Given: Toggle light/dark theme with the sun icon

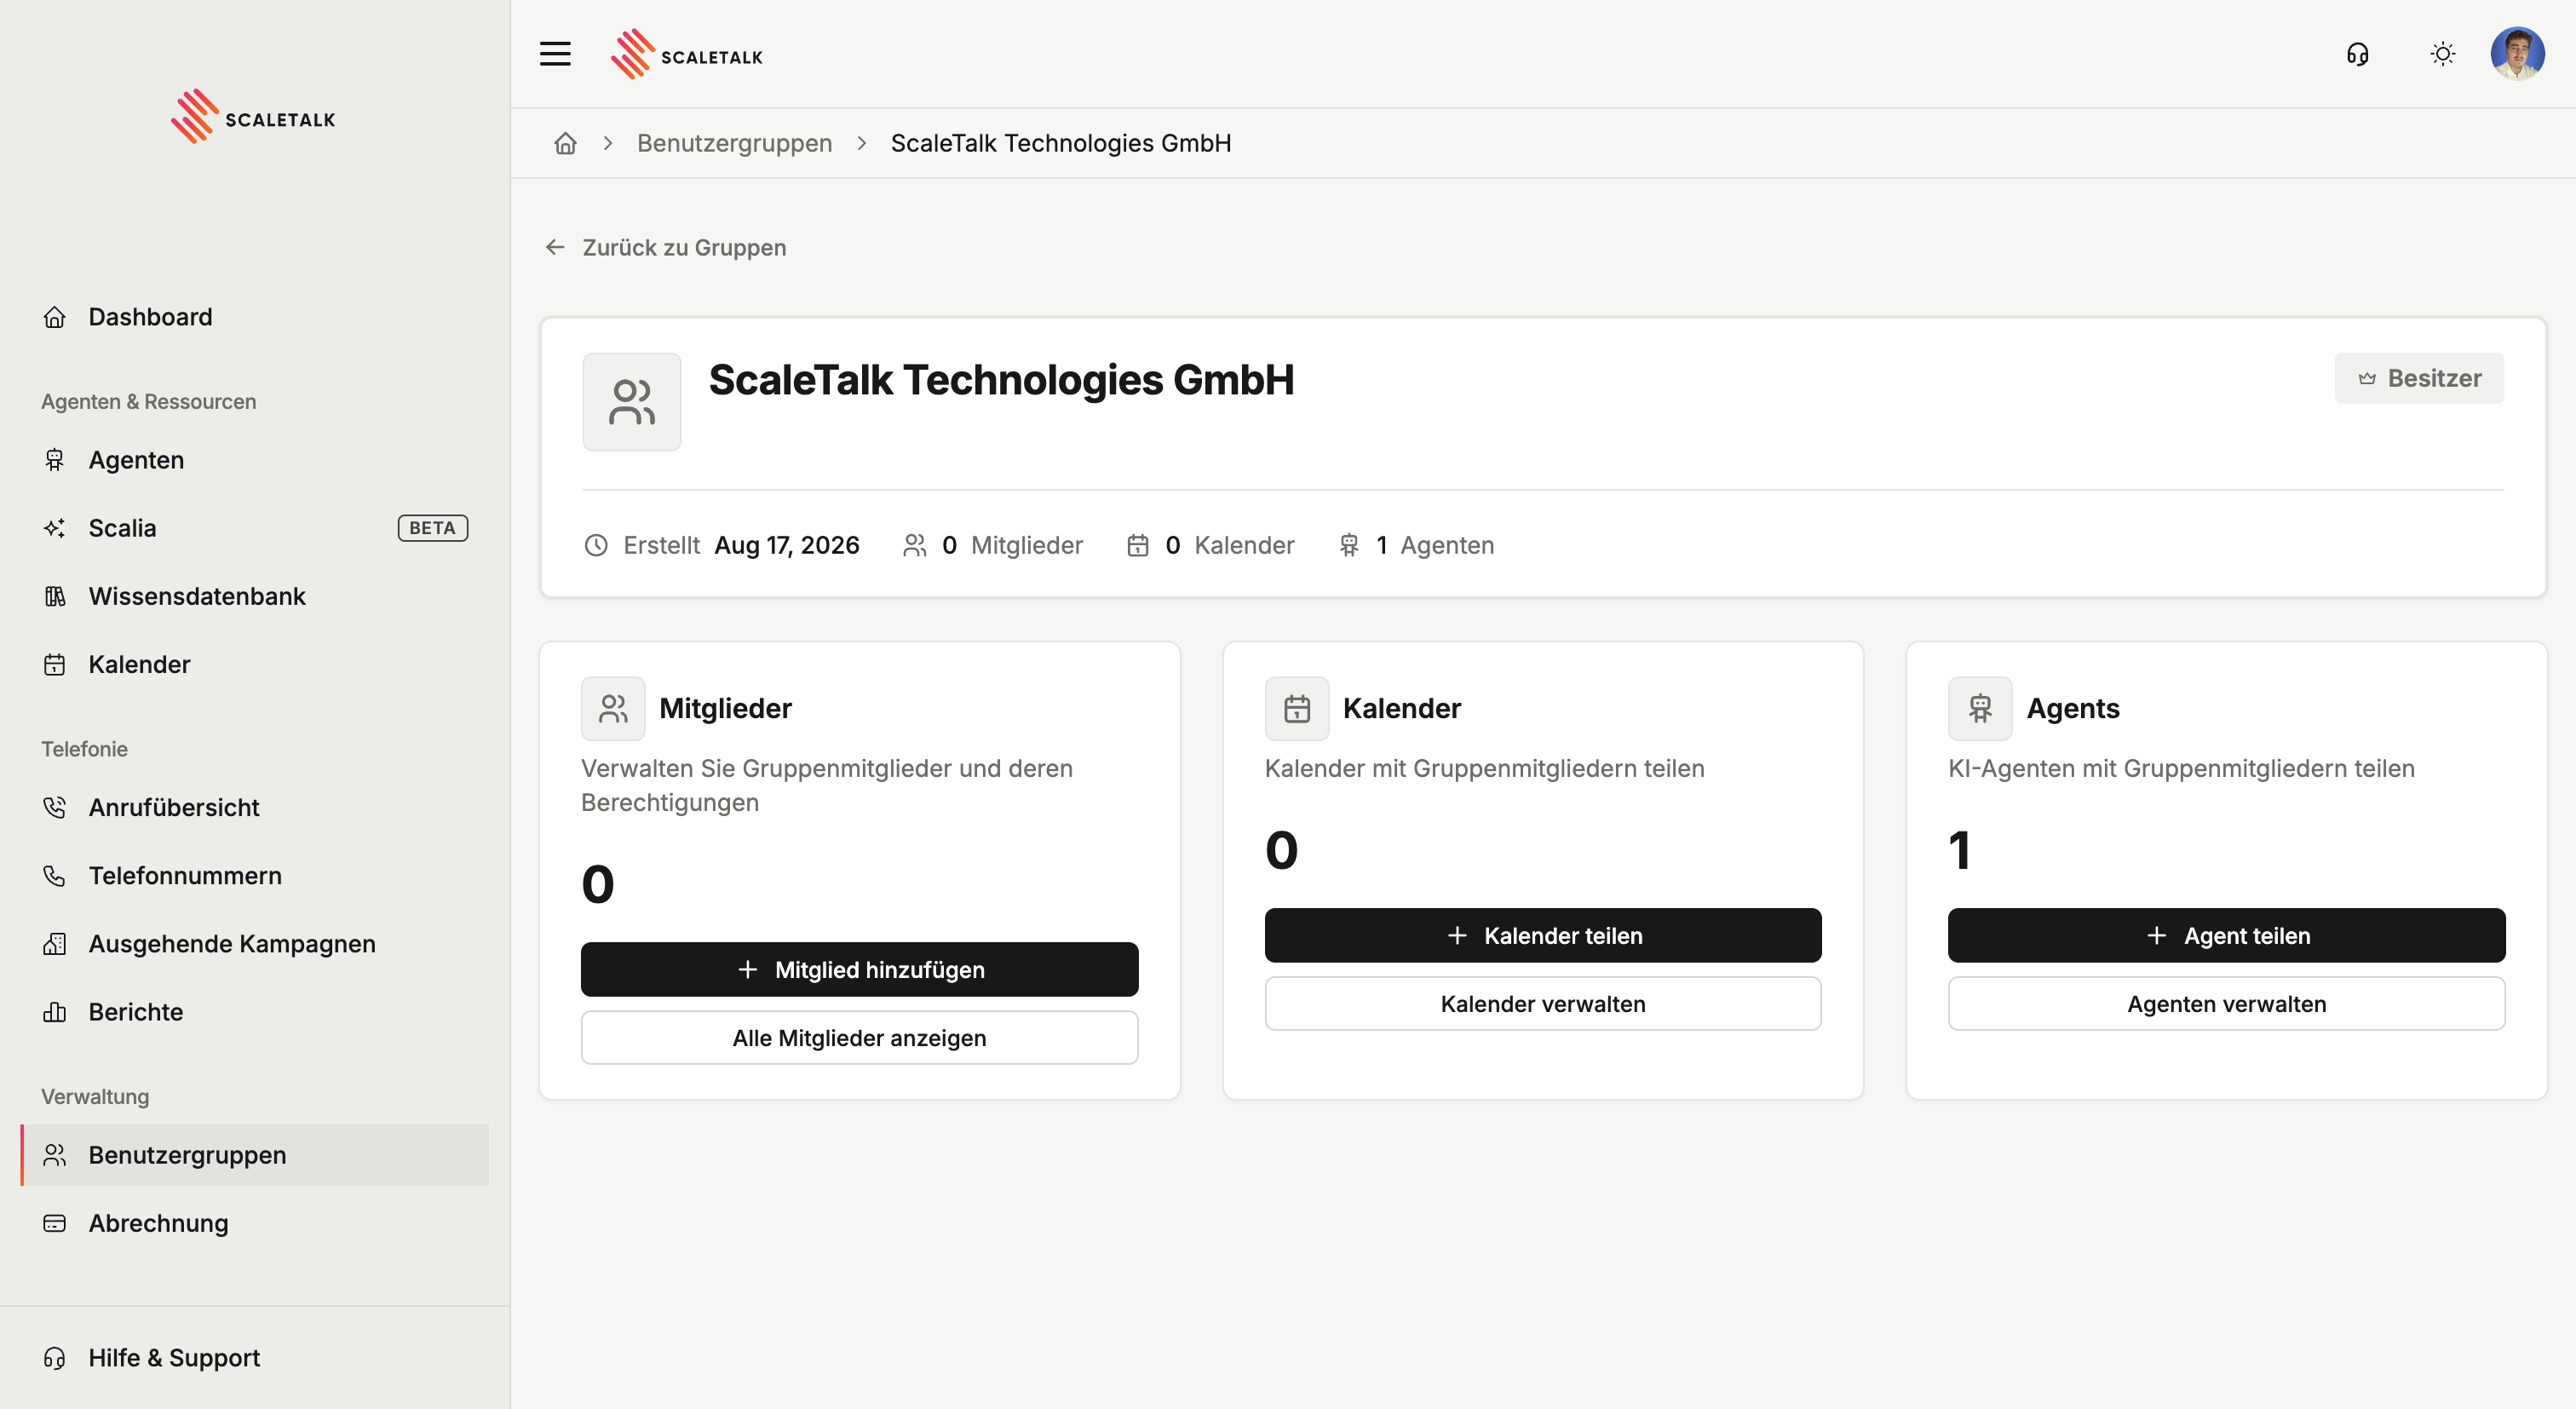Looking at the screenshot, I should 2443,54.
